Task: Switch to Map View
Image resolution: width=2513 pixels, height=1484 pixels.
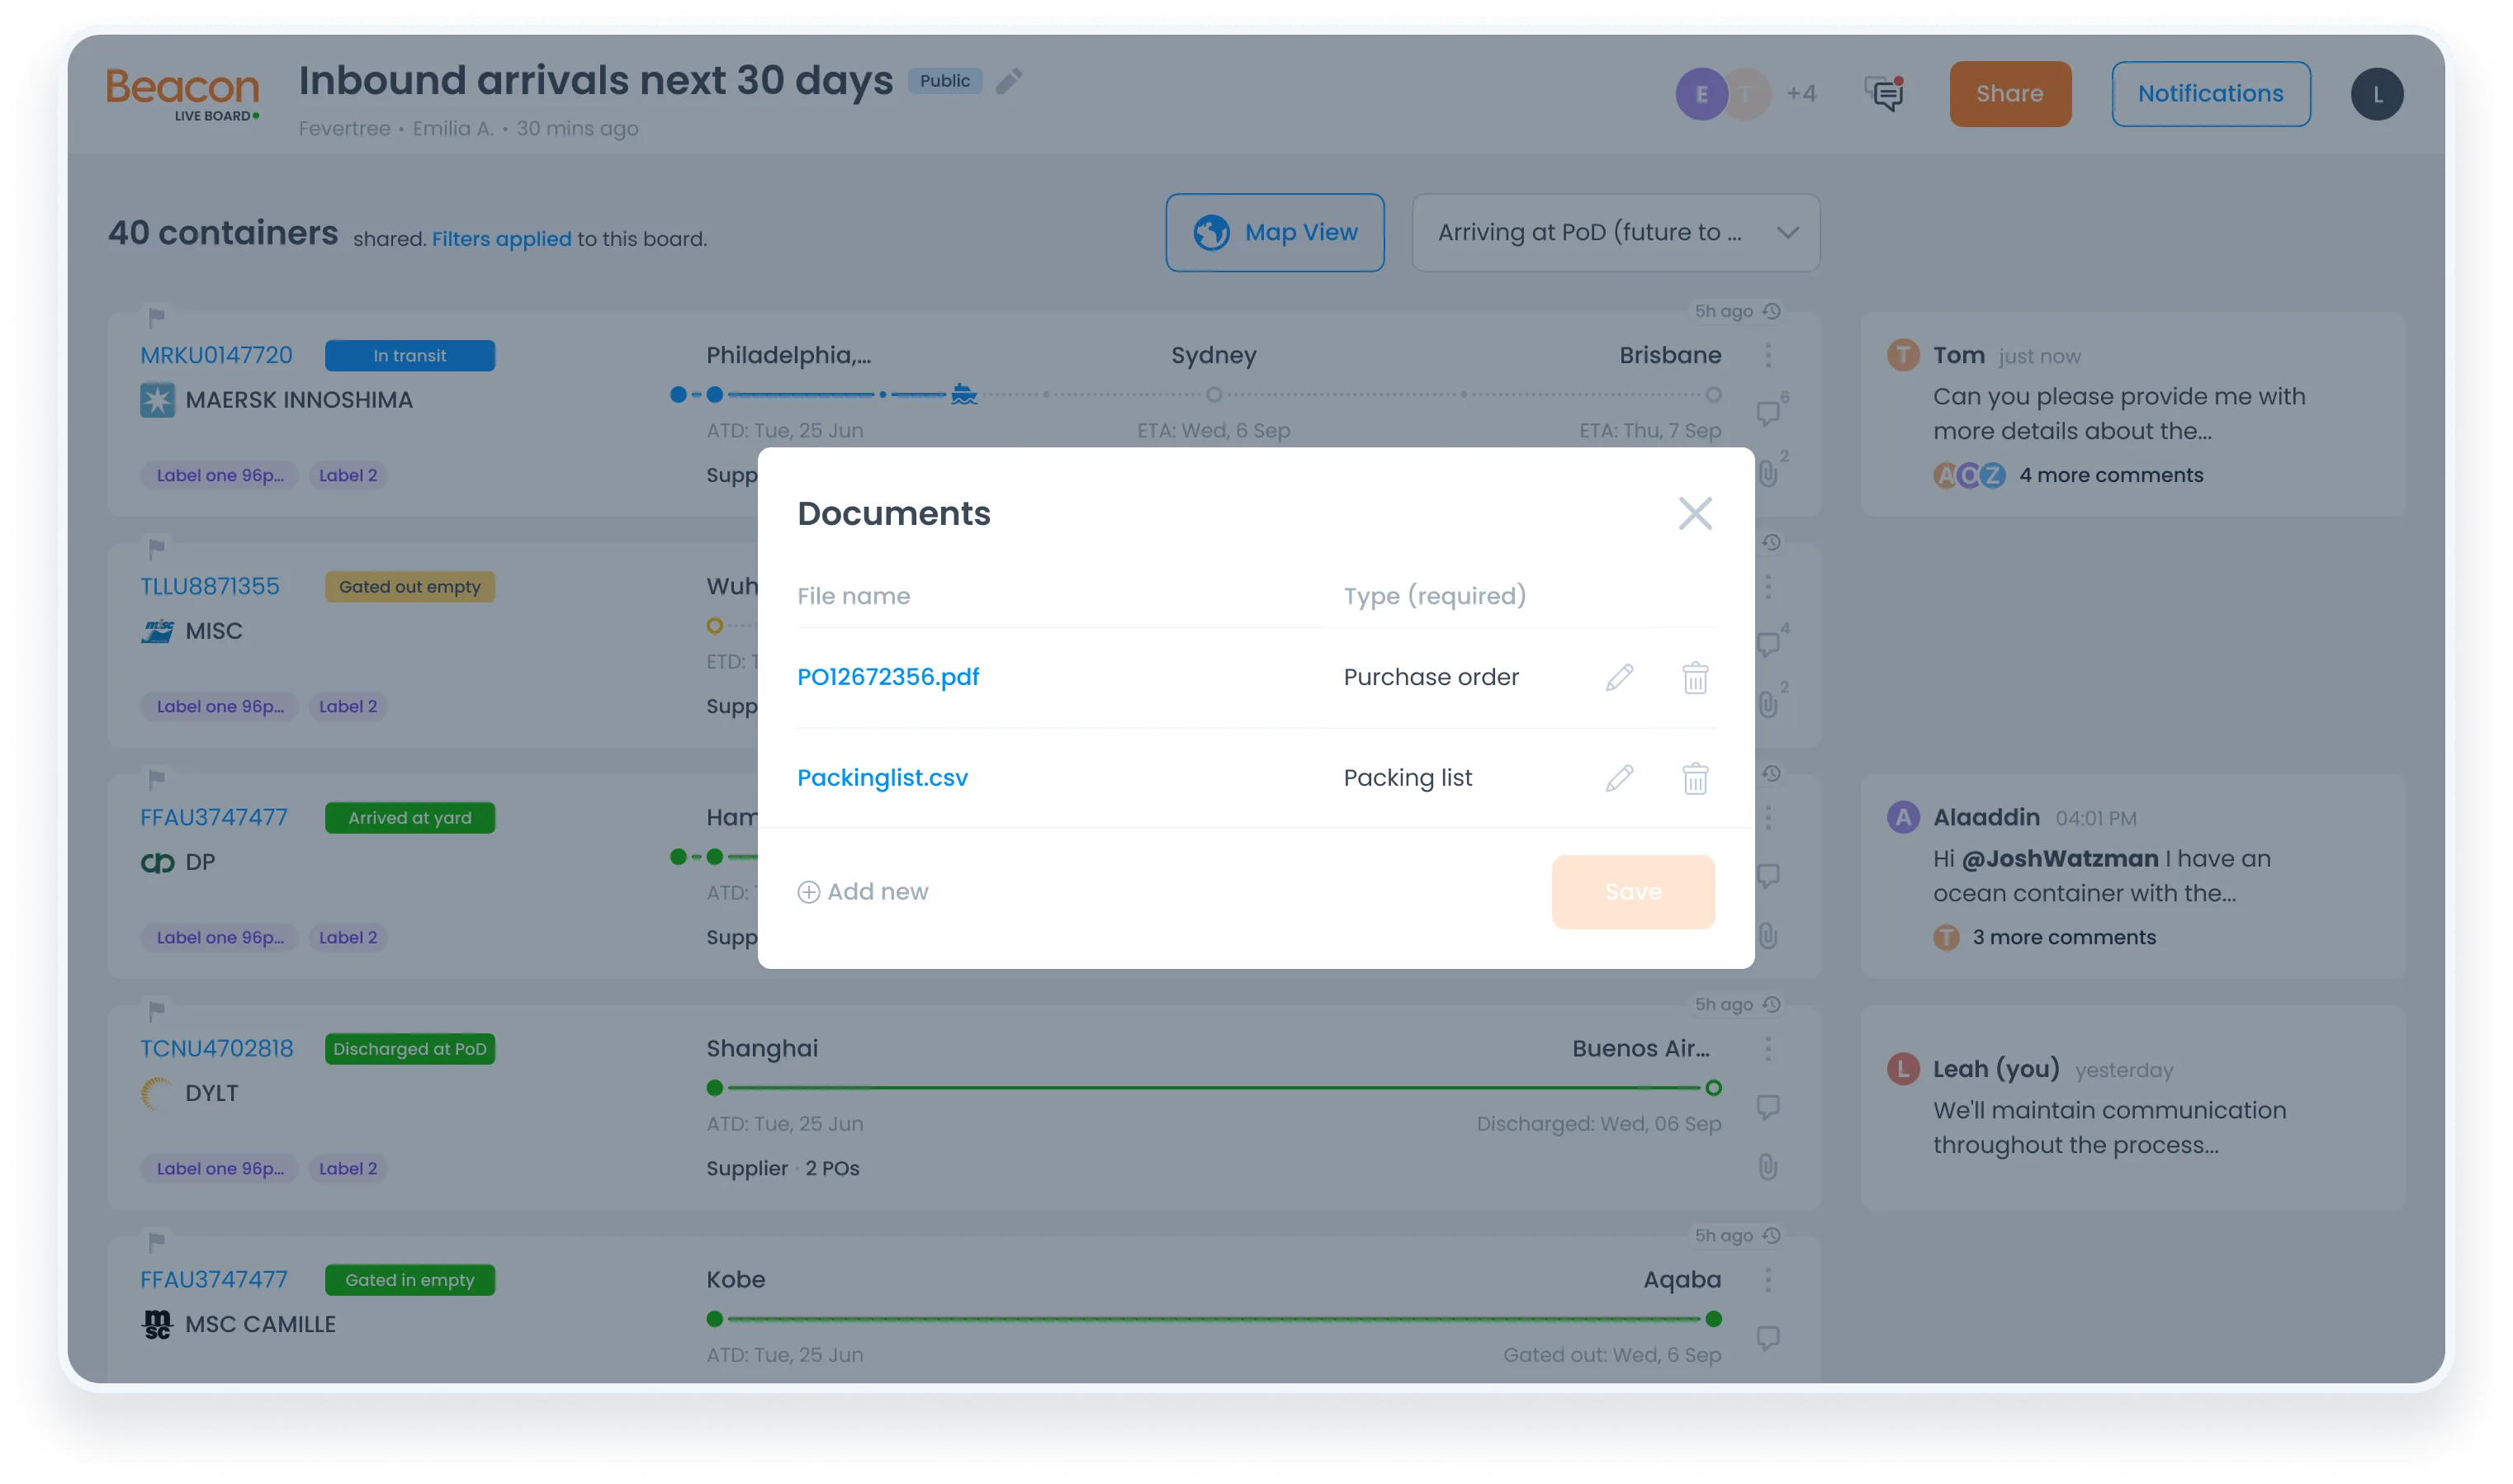Action: click(x=1274, y=233)
